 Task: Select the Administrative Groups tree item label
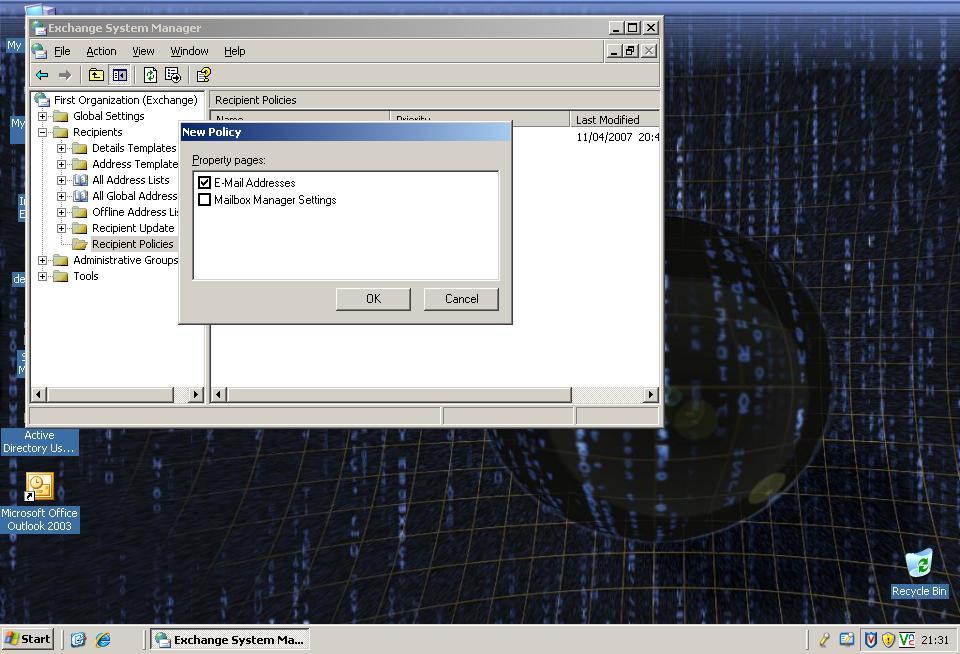(x=126, y=260)
